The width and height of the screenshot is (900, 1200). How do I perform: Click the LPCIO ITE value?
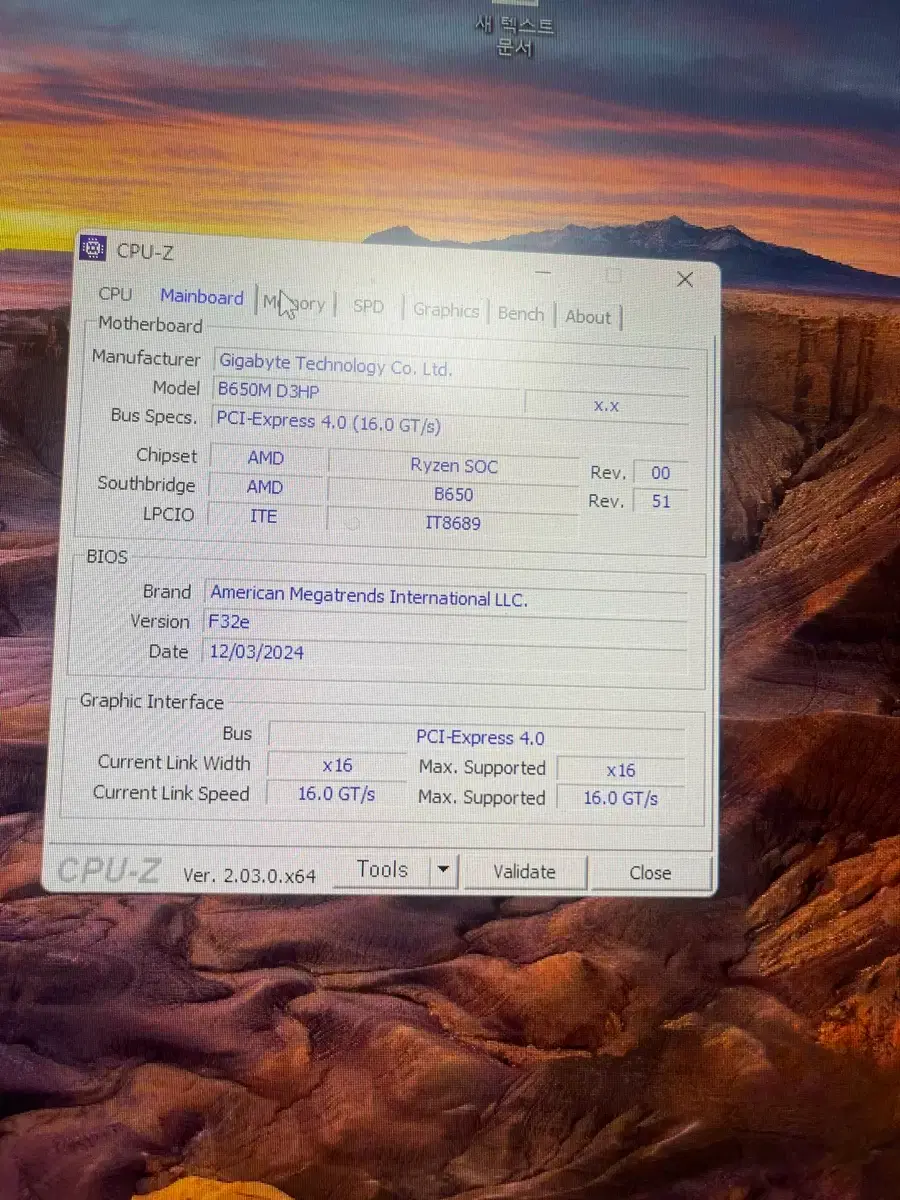[x=264, y=516]
